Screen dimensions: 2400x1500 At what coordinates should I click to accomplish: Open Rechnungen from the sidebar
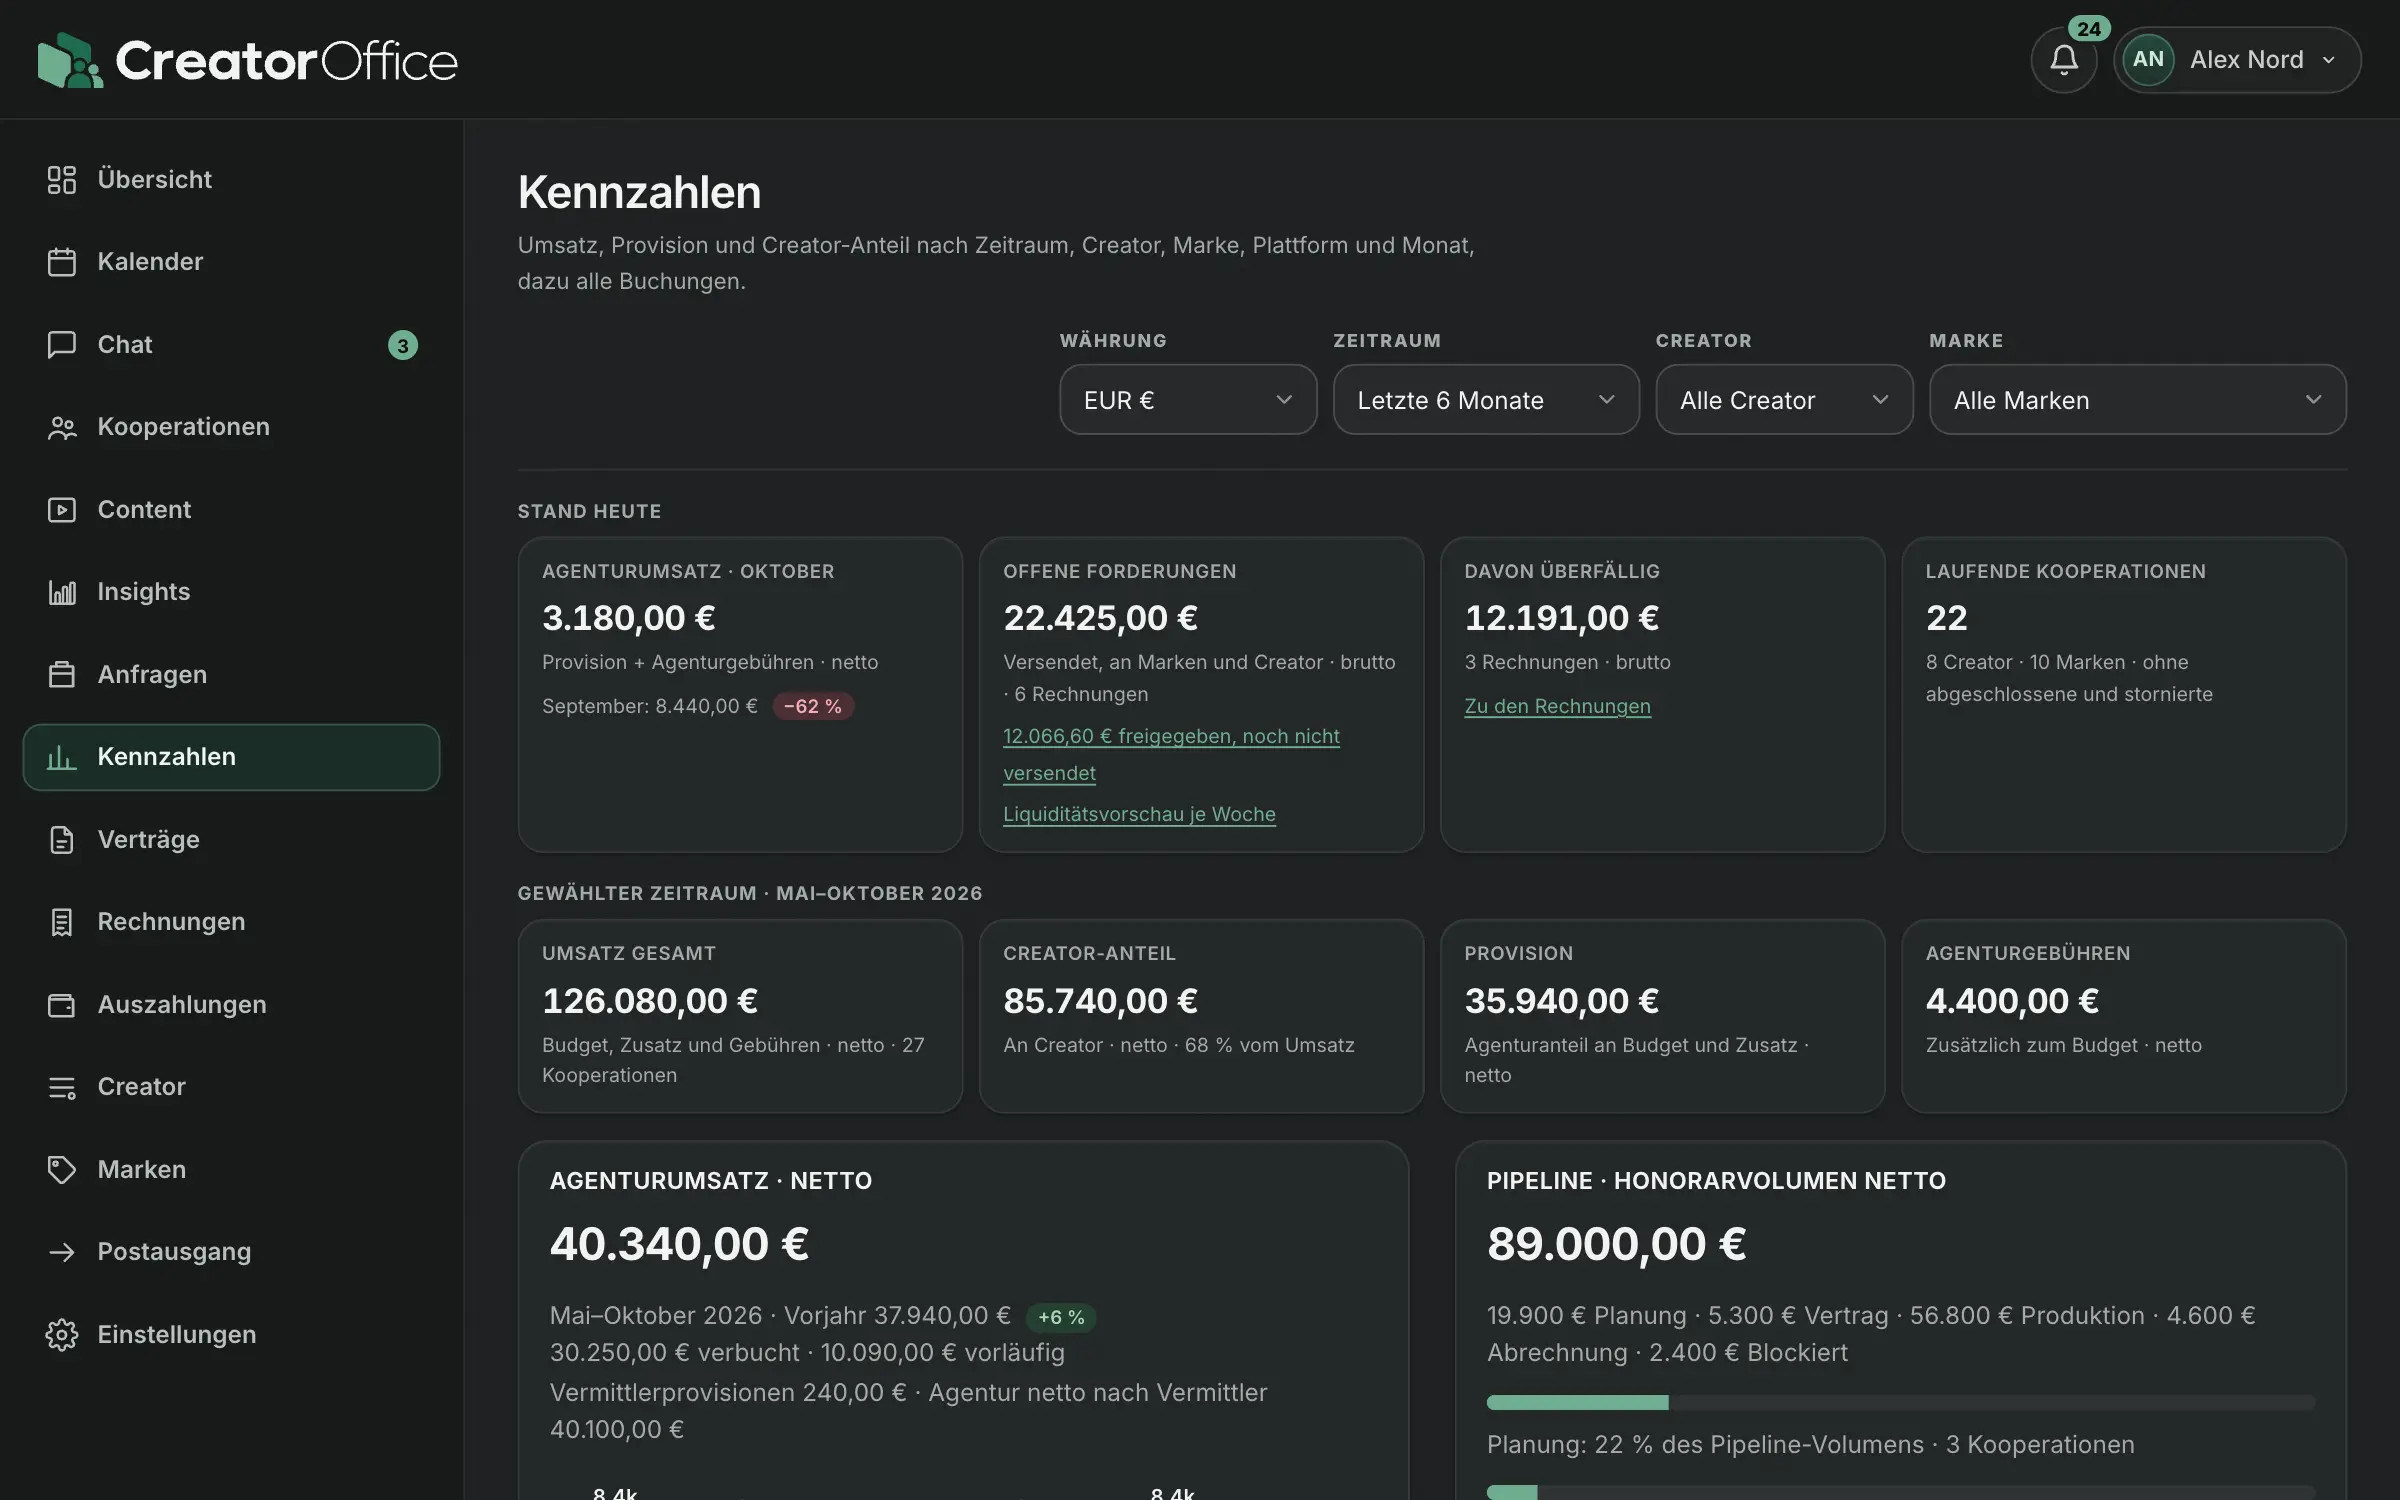tap(231, 922)
